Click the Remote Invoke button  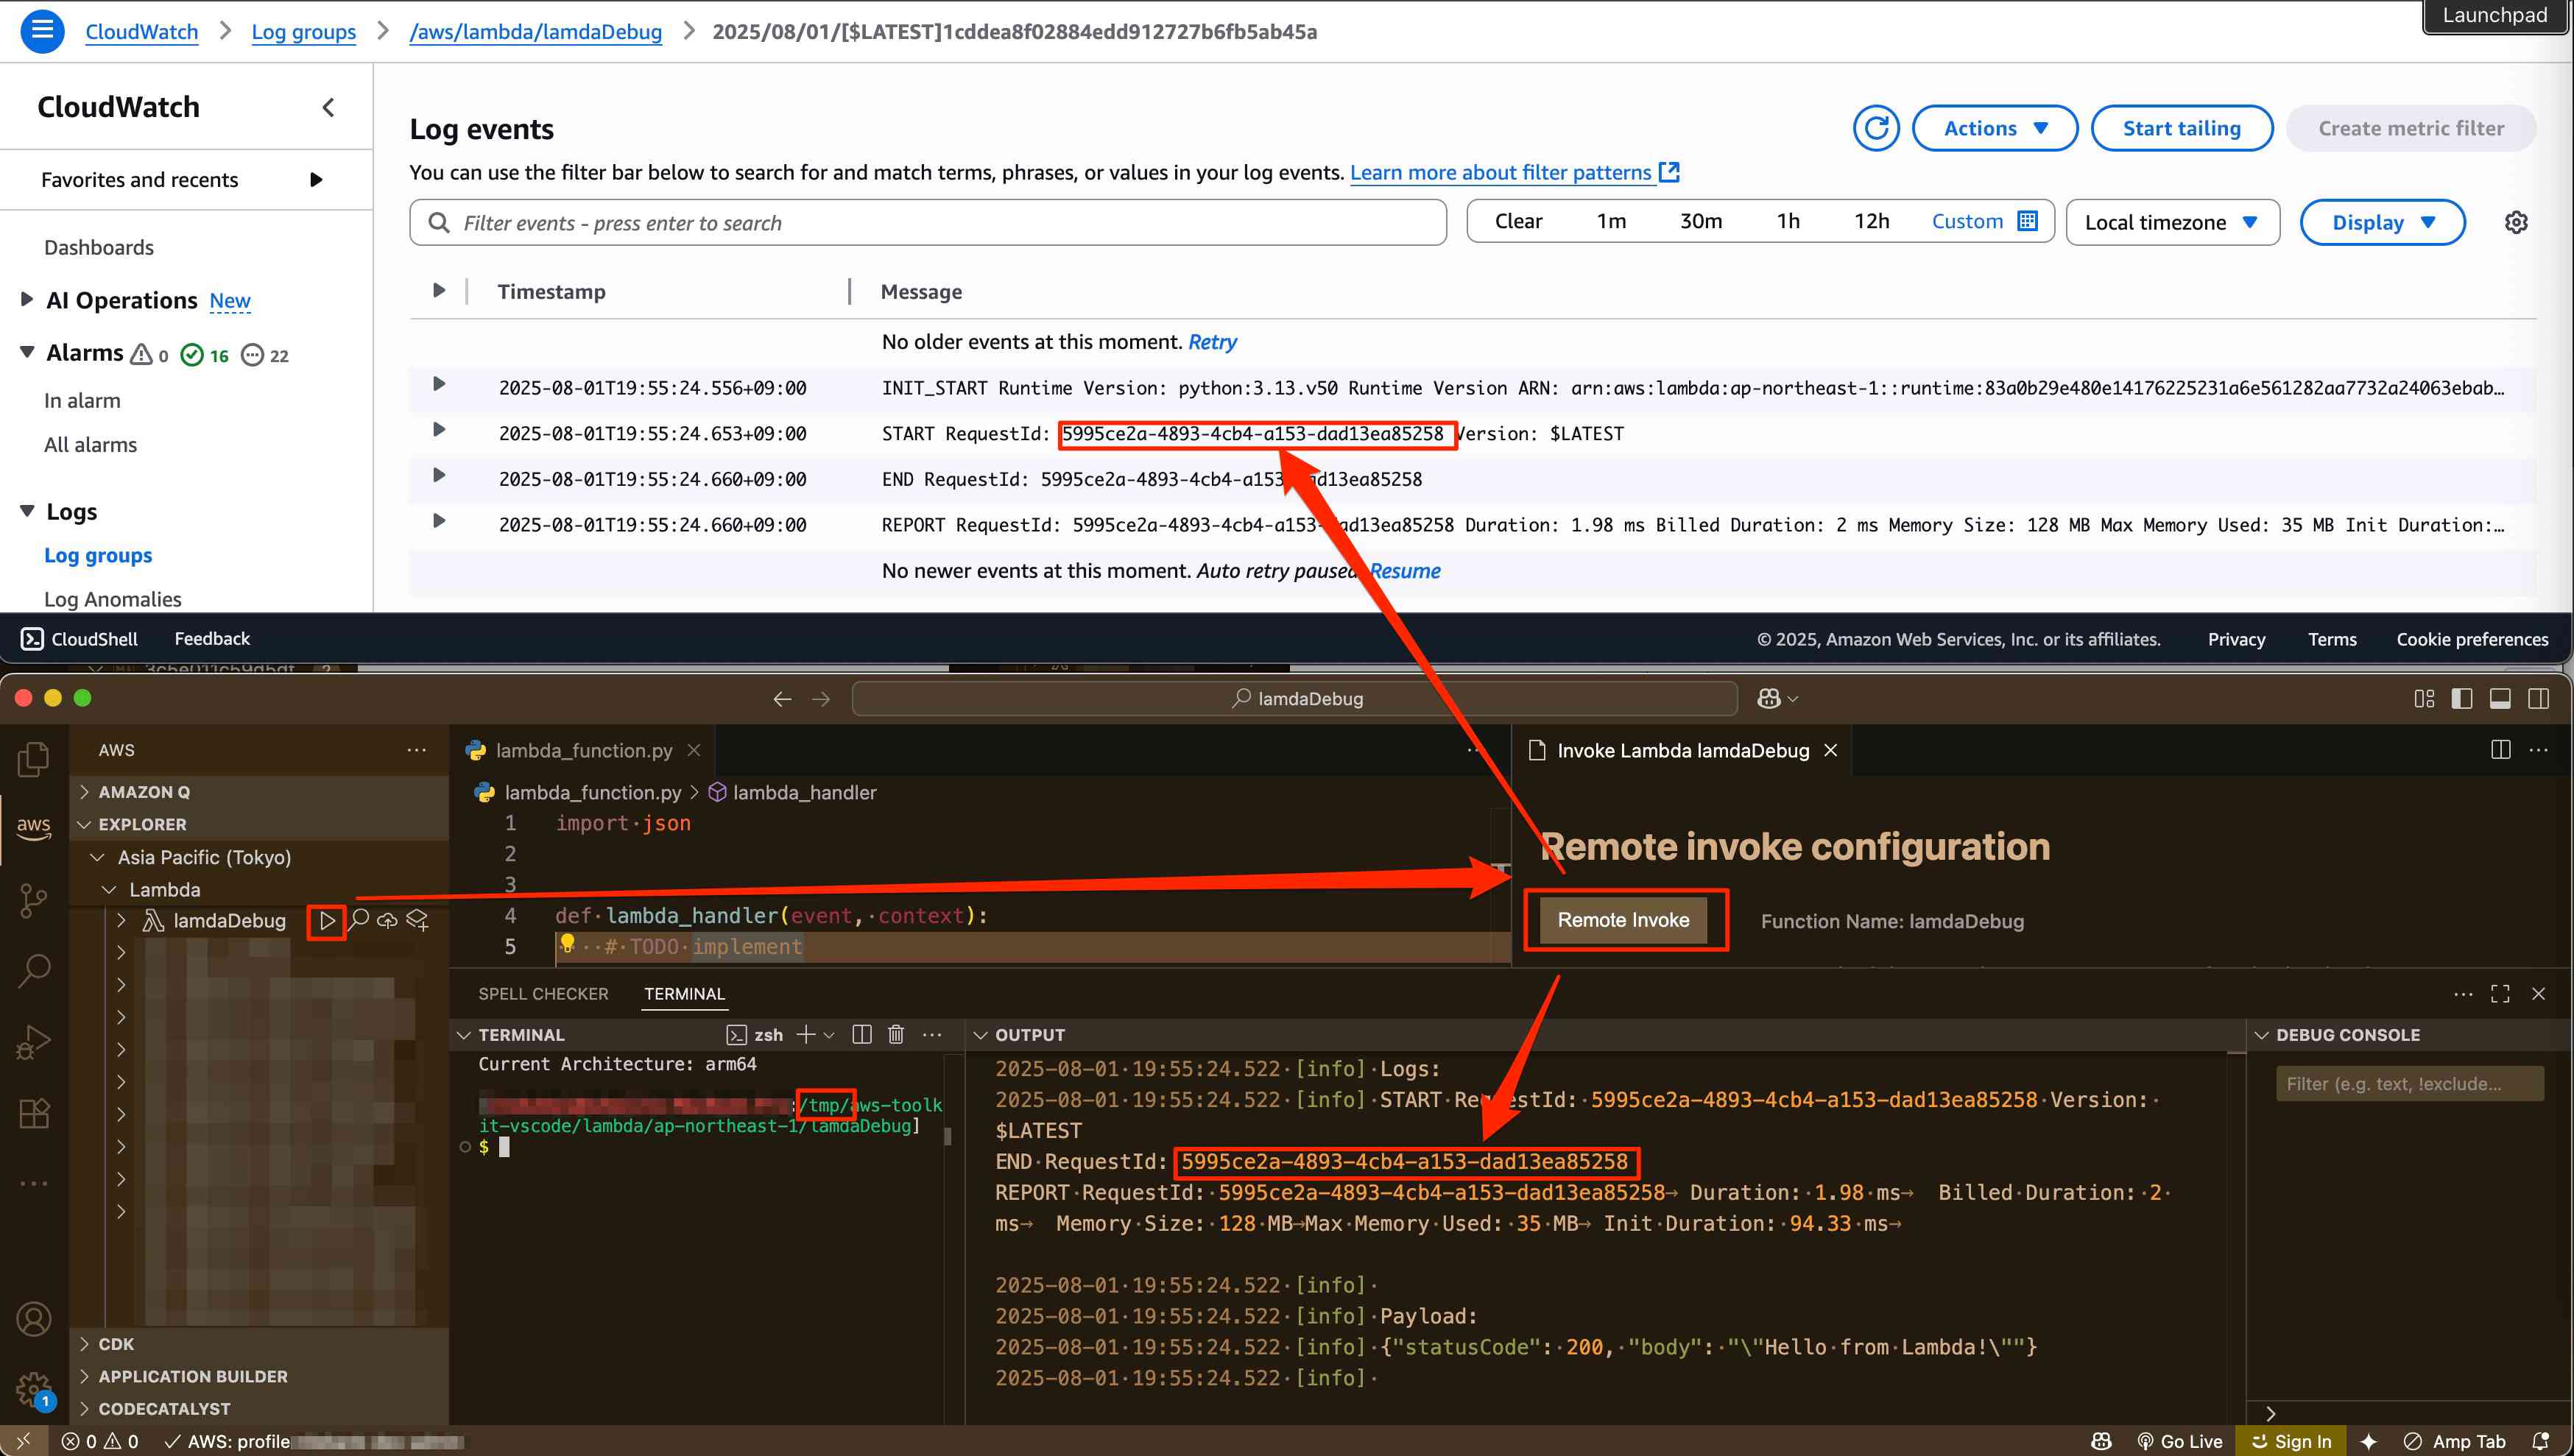coord(1622,920)
